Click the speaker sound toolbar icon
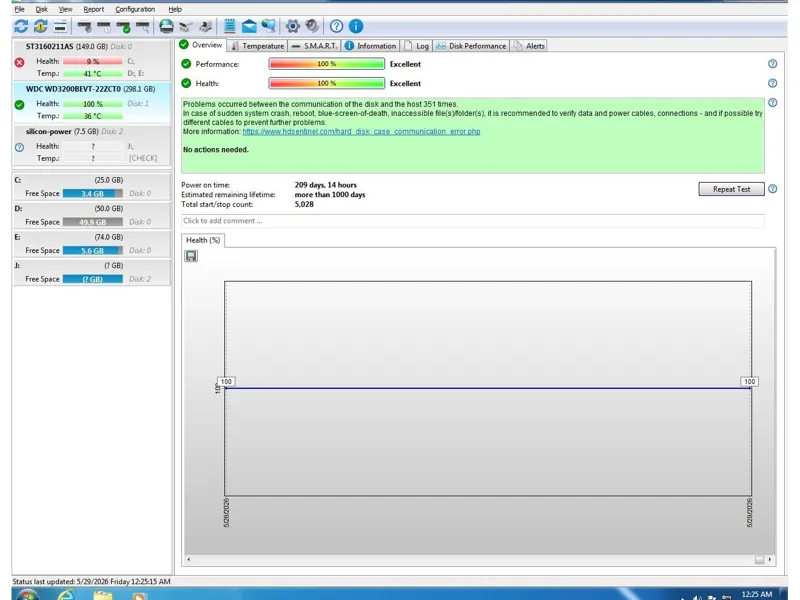Image resolution: width=800 pixels, height=600 pixels. click(312, 26)
